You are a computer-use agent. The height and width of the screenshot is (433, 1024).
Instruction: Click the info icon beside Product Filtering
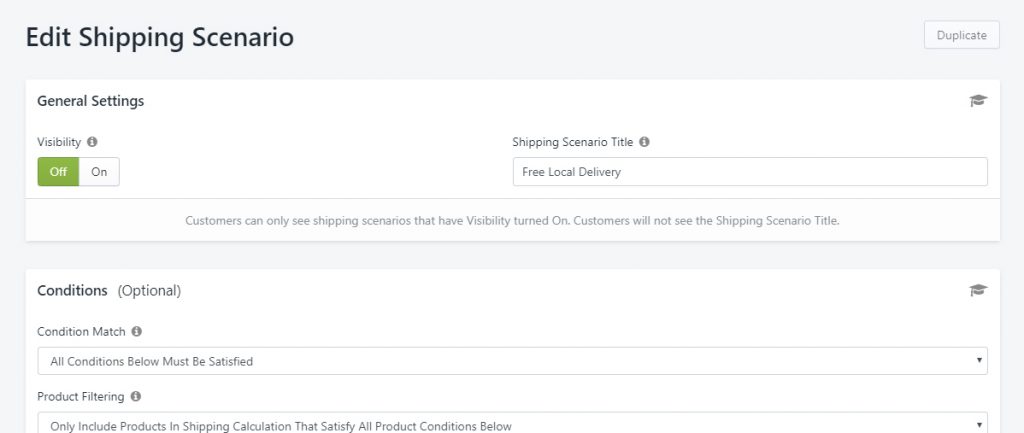(135, 396)
